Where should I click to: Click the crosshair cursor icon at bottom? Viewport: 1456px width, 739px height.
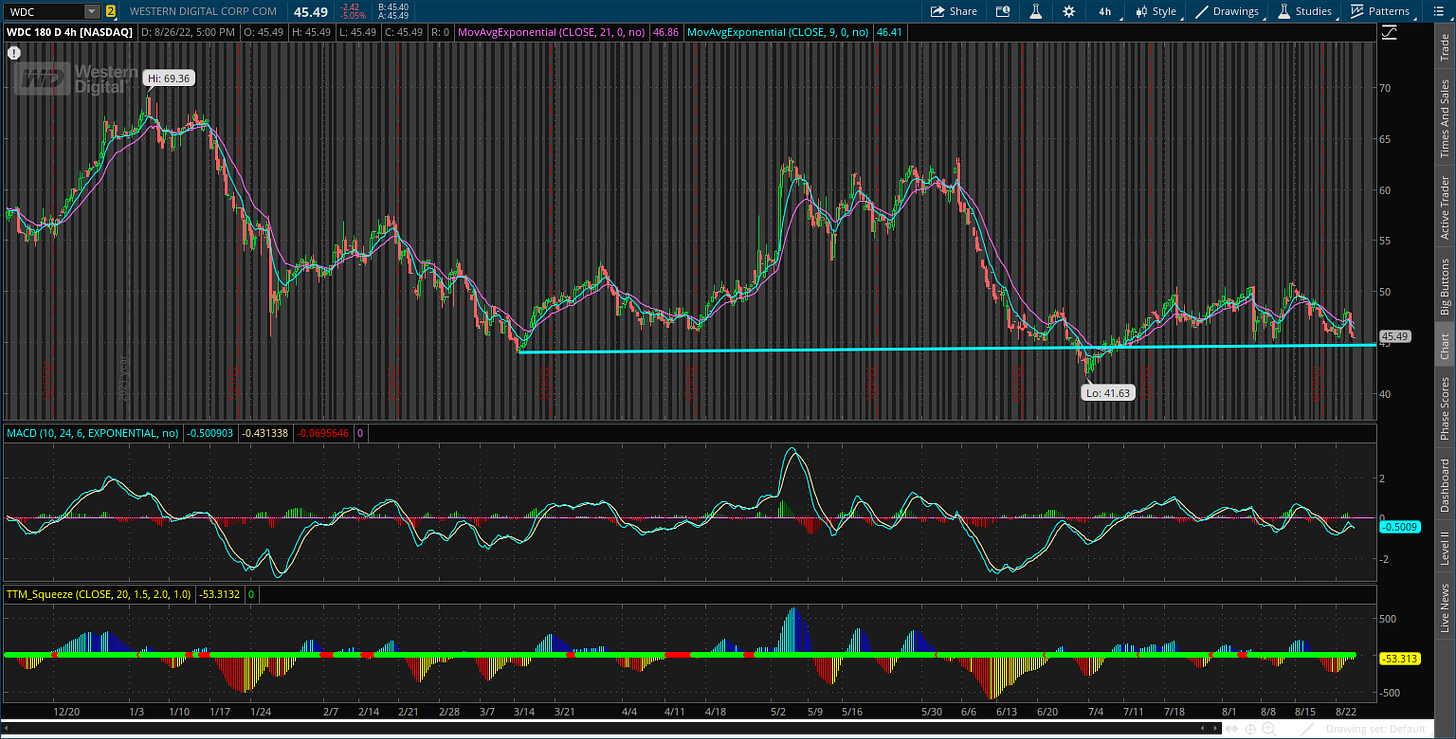1252,729
